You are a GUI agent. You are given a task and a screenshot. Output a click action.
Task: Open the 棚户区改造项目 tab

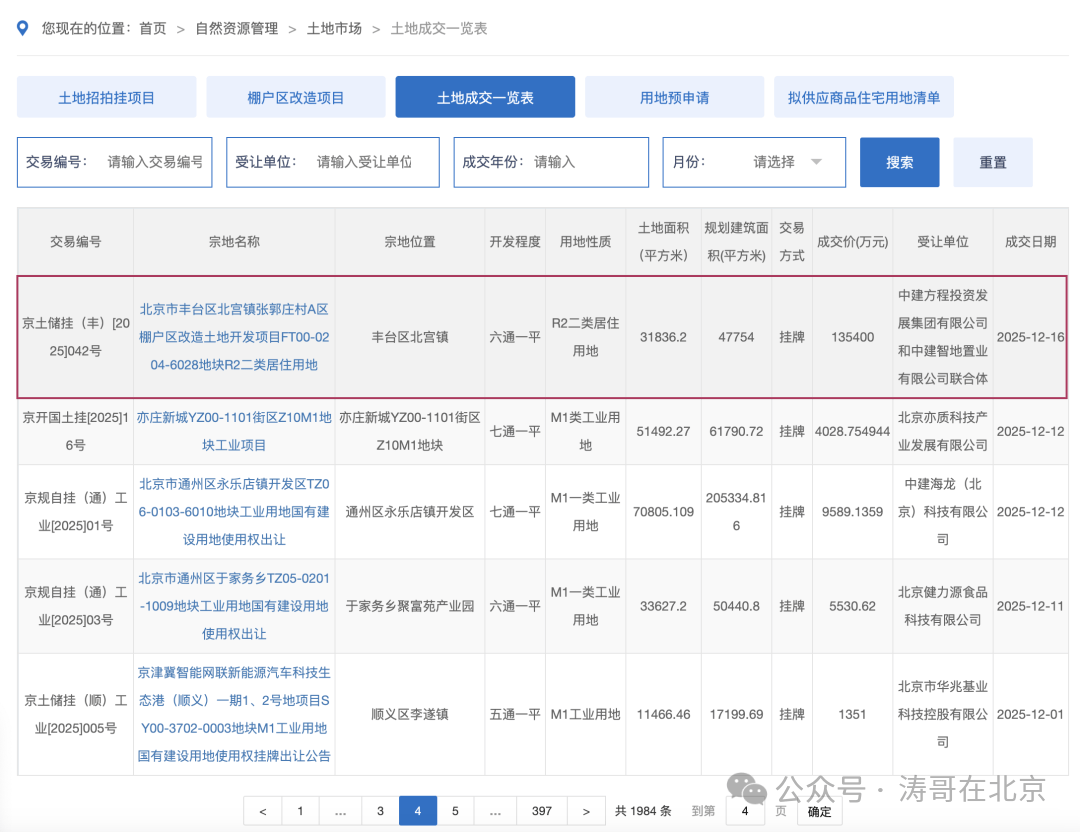click(295, 98)
